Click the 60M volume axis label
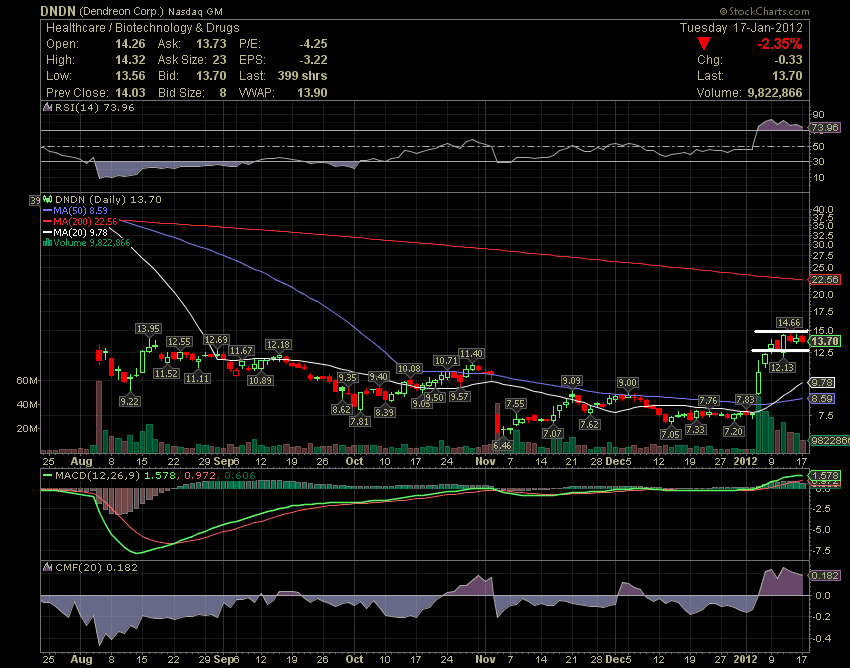The width and height of the screenshot is (850, 668). click(27, 381)
